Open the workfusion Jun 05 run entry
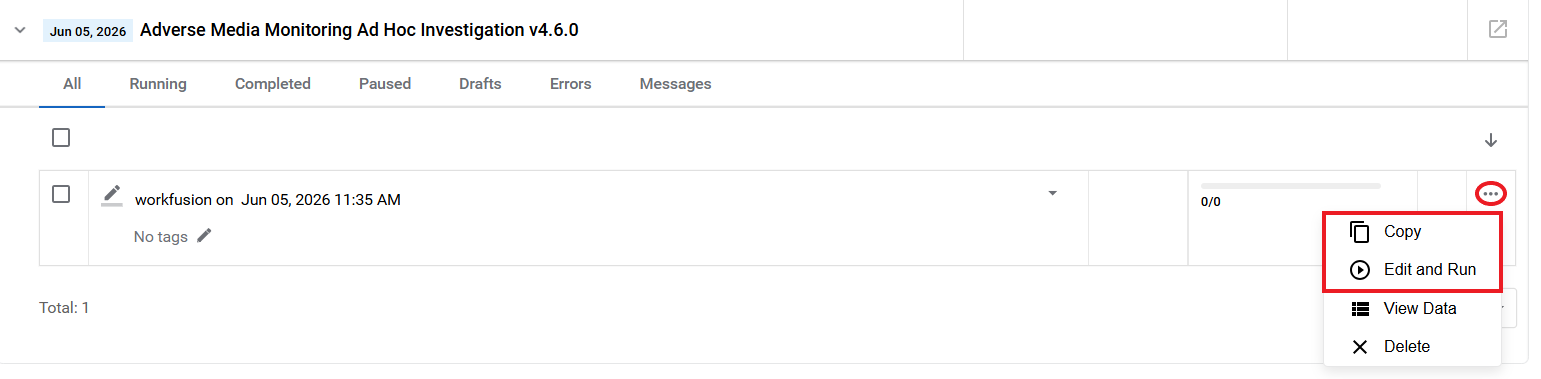Image resolution: width=1541 pixels, height=379 pixels. 268,200
